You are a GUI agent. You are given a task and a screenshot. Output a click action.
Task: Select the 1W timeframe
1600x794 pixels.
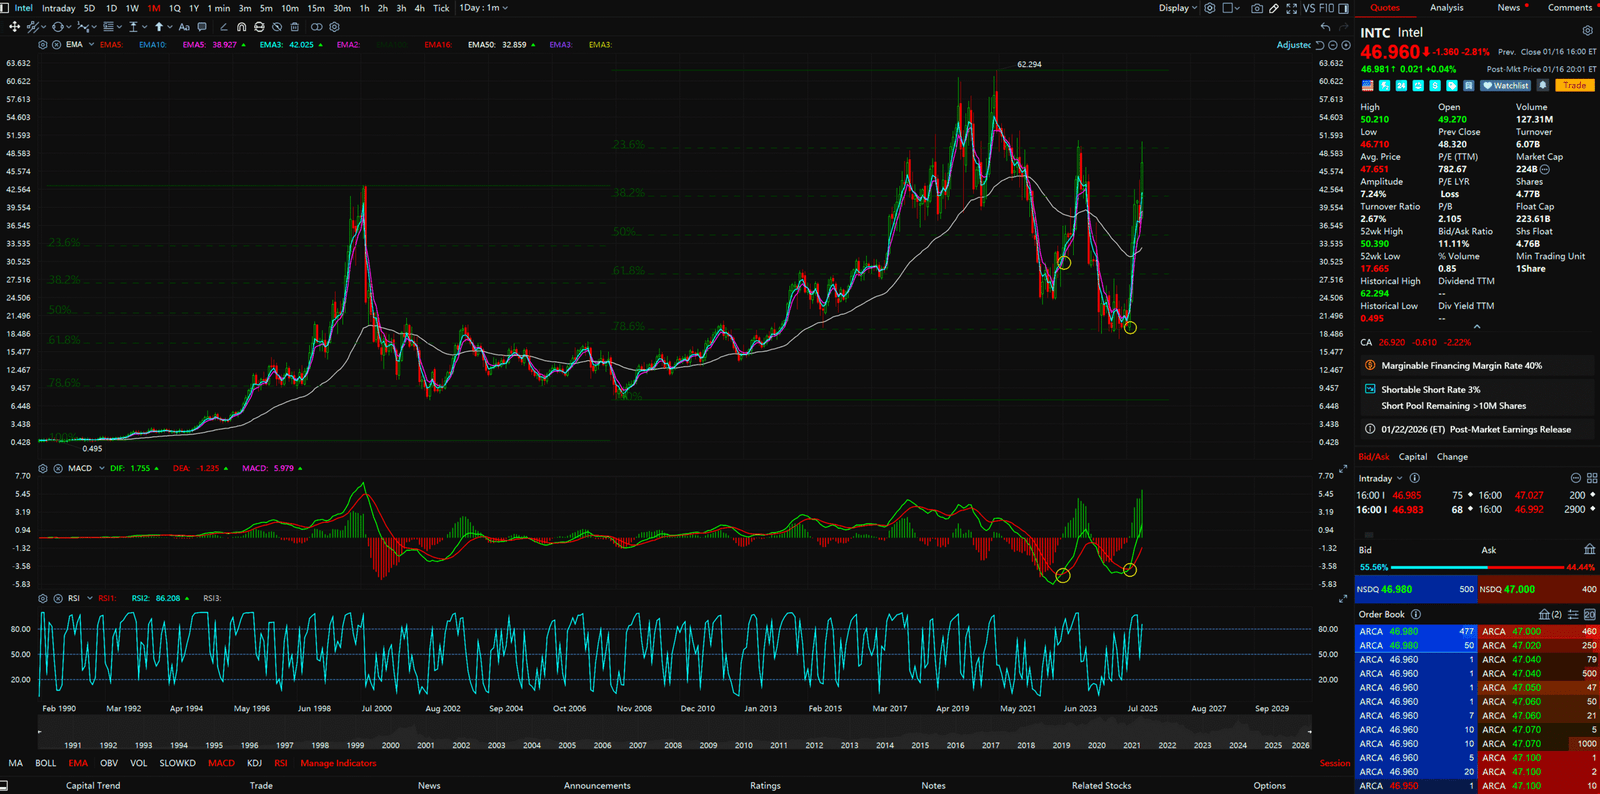point(132,8)
